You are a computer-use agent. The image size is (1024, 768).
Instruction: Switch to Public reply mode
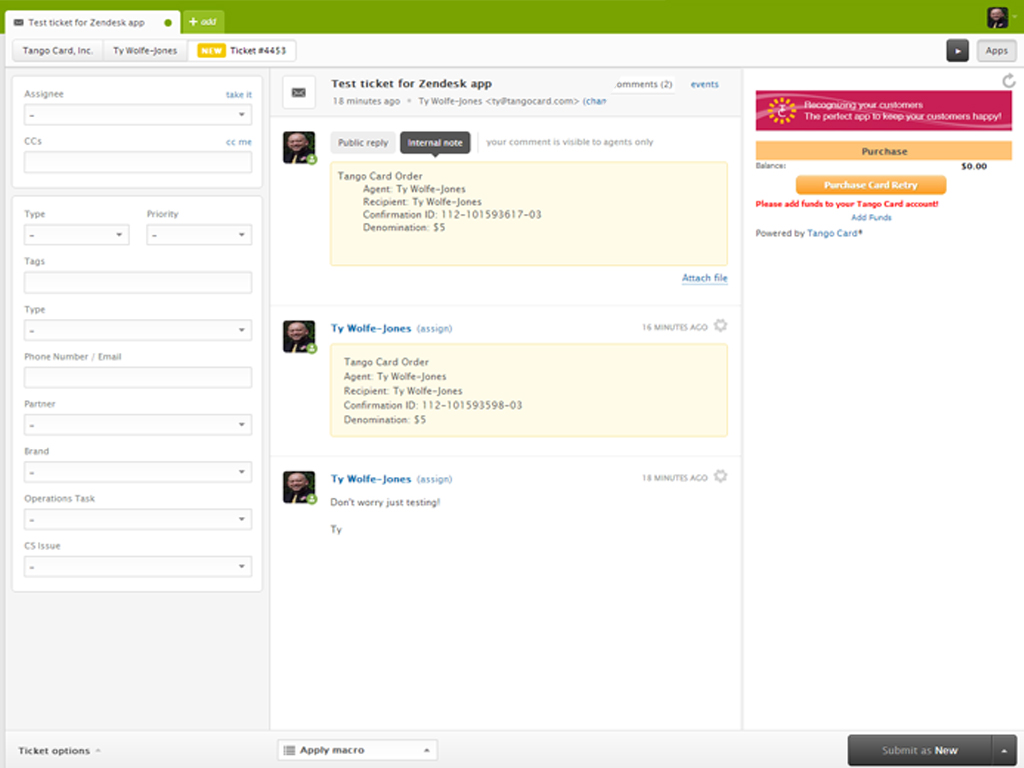[x=363, y=143]
